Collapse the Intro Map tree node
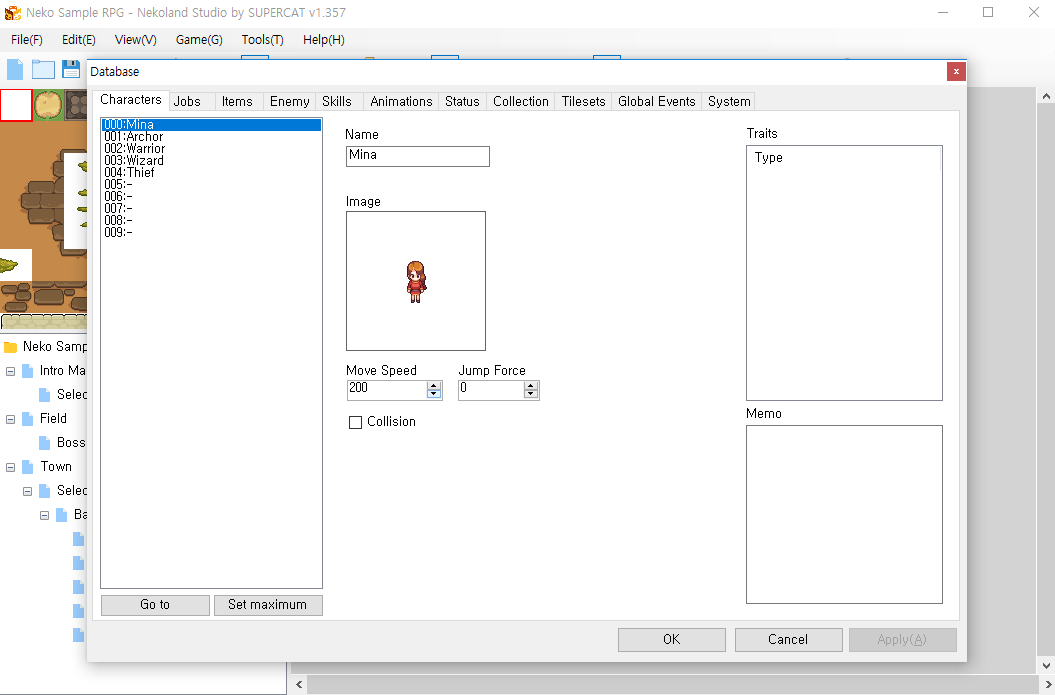 11,371
